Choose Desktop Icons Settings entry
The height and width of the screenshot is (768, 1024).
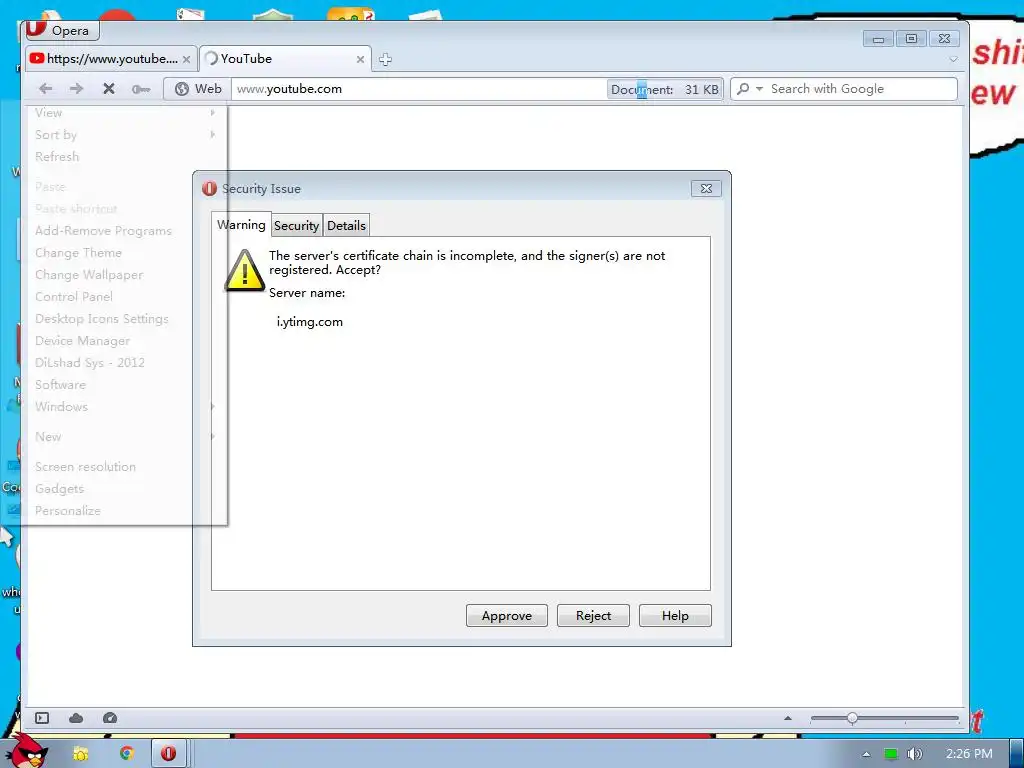[x=124, y=319]
